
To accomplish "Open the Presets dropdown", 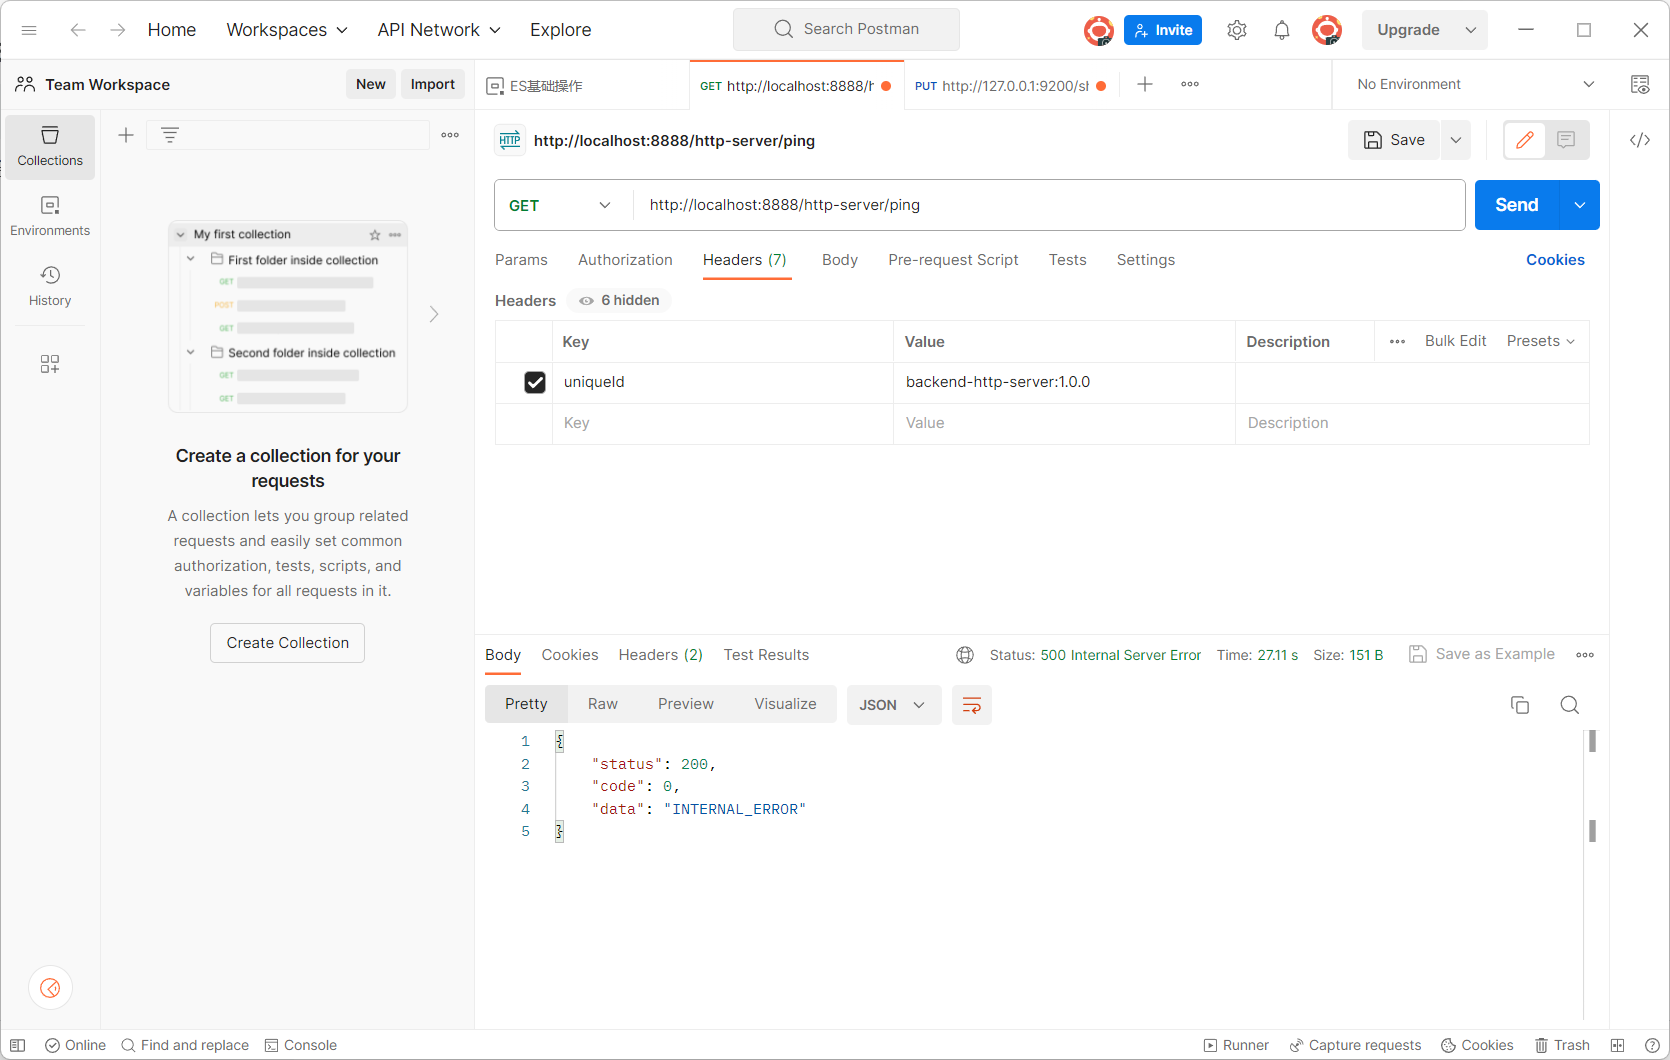I will [1541, 341].
